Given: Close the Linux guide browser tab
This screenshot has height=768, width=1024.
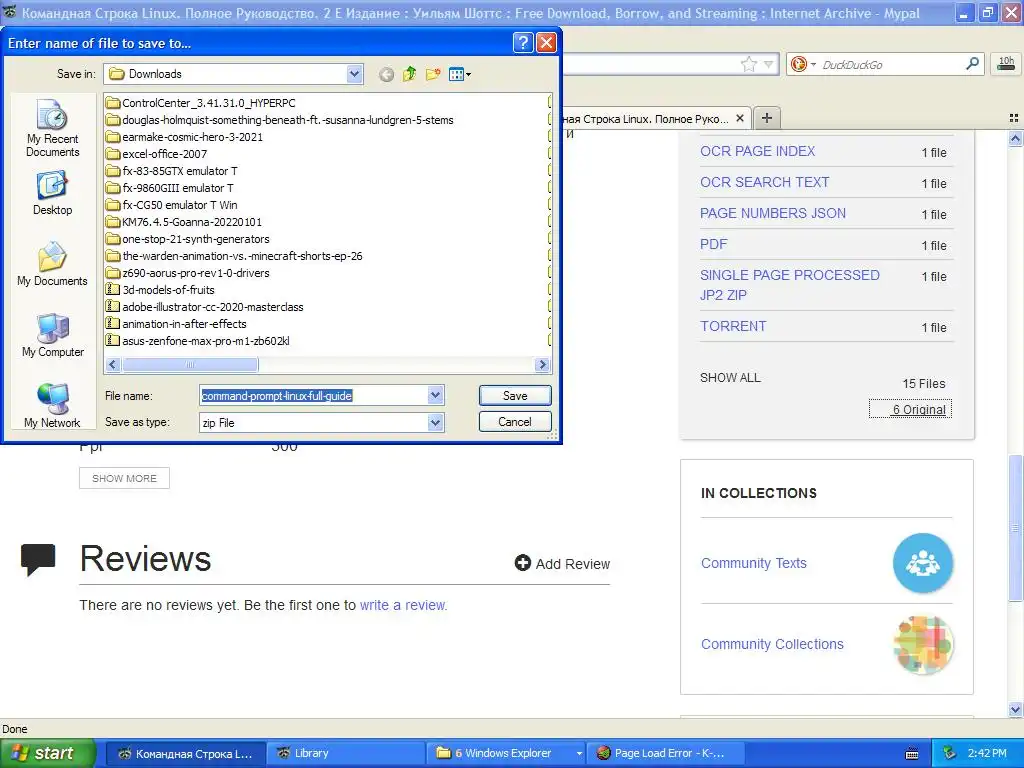Looking at the screenshot, I should click(x=740, y=118).
